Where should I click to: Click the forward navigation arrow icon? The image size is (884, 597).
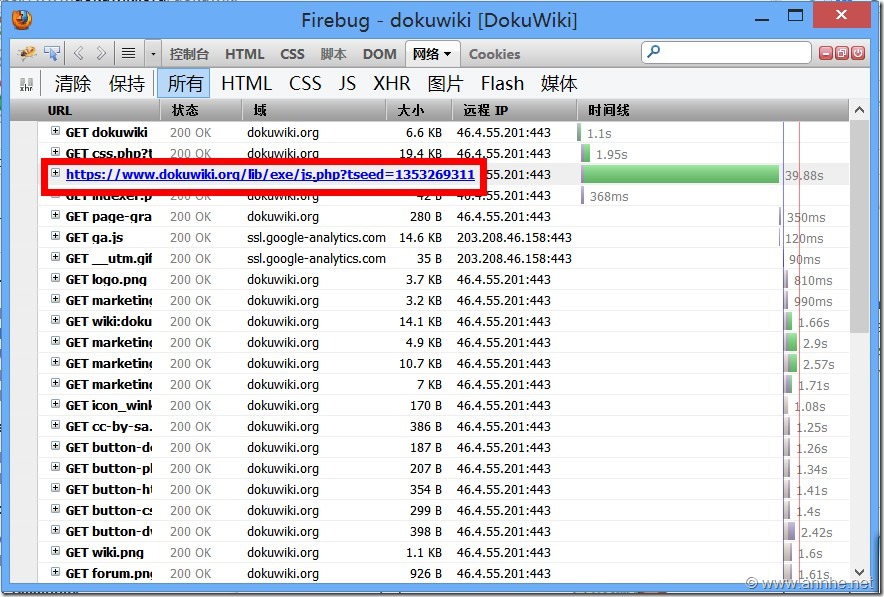[100, 53]
